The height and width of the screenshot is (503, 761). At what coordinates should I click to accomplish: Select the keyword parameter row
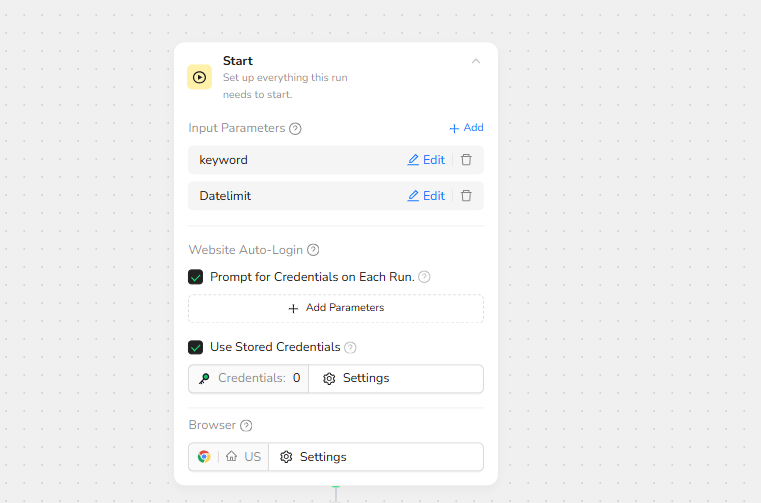pyautogui.click(x=290, y=160)
